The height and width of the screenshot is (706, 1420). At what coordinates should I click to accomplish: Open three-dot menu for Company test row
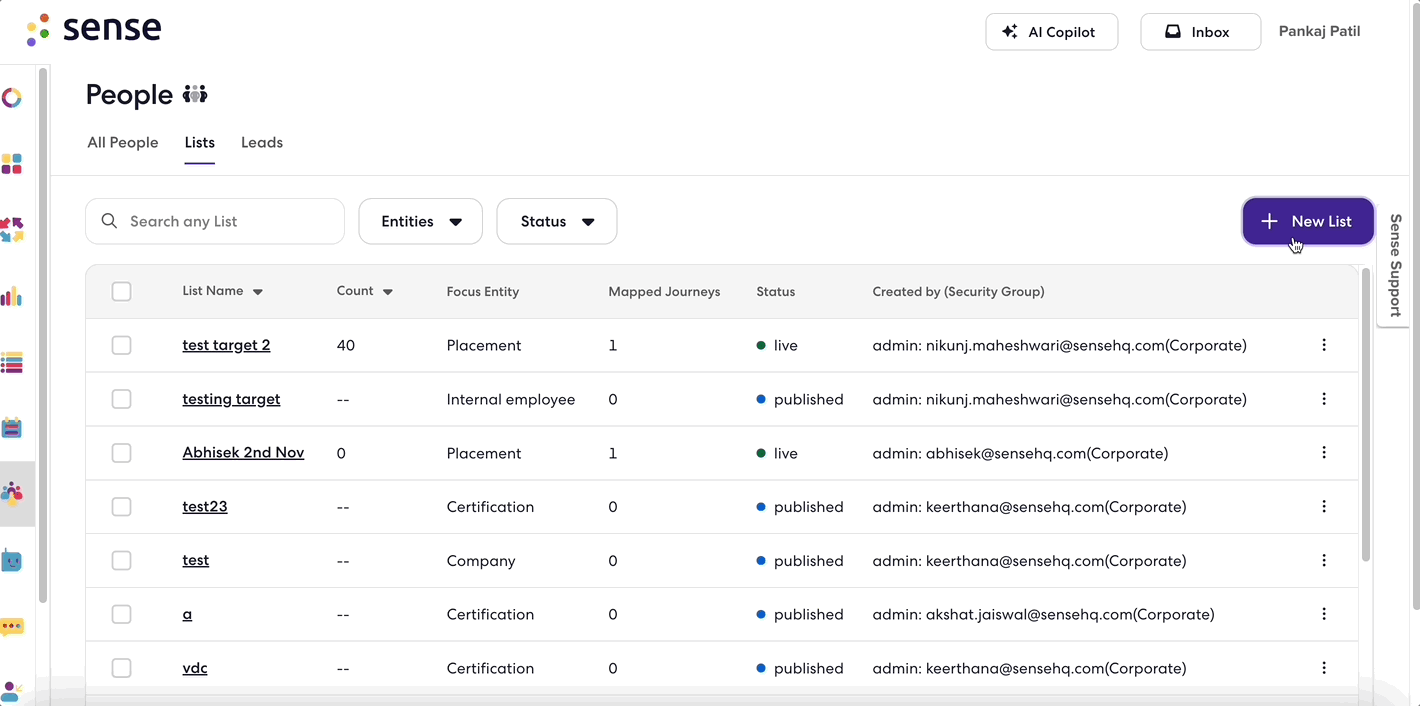click(x=1324, y=561)
